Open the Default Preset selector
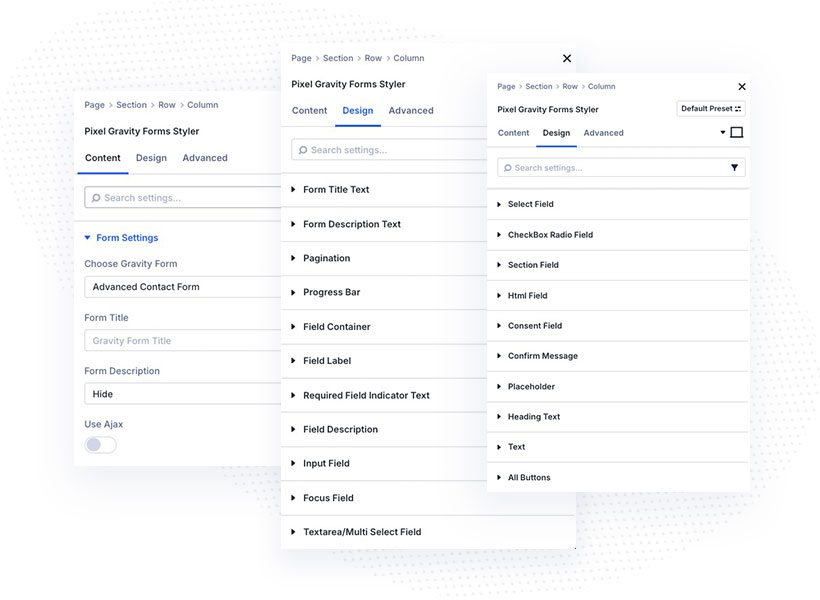Image resolution: width=820 pixels, height=600 pixels. click(x=711, y=109)
